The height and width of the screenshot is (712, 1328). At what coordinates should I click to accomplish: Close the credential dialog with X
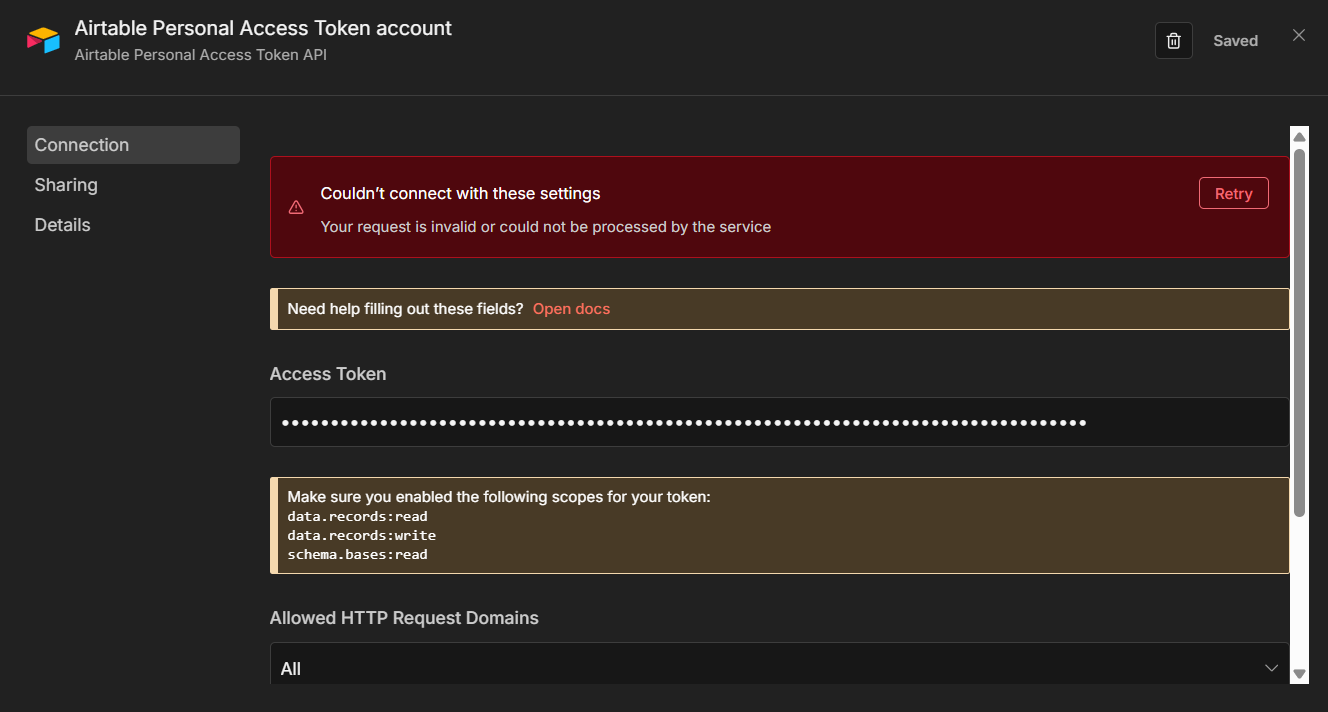coord(1299,36)
